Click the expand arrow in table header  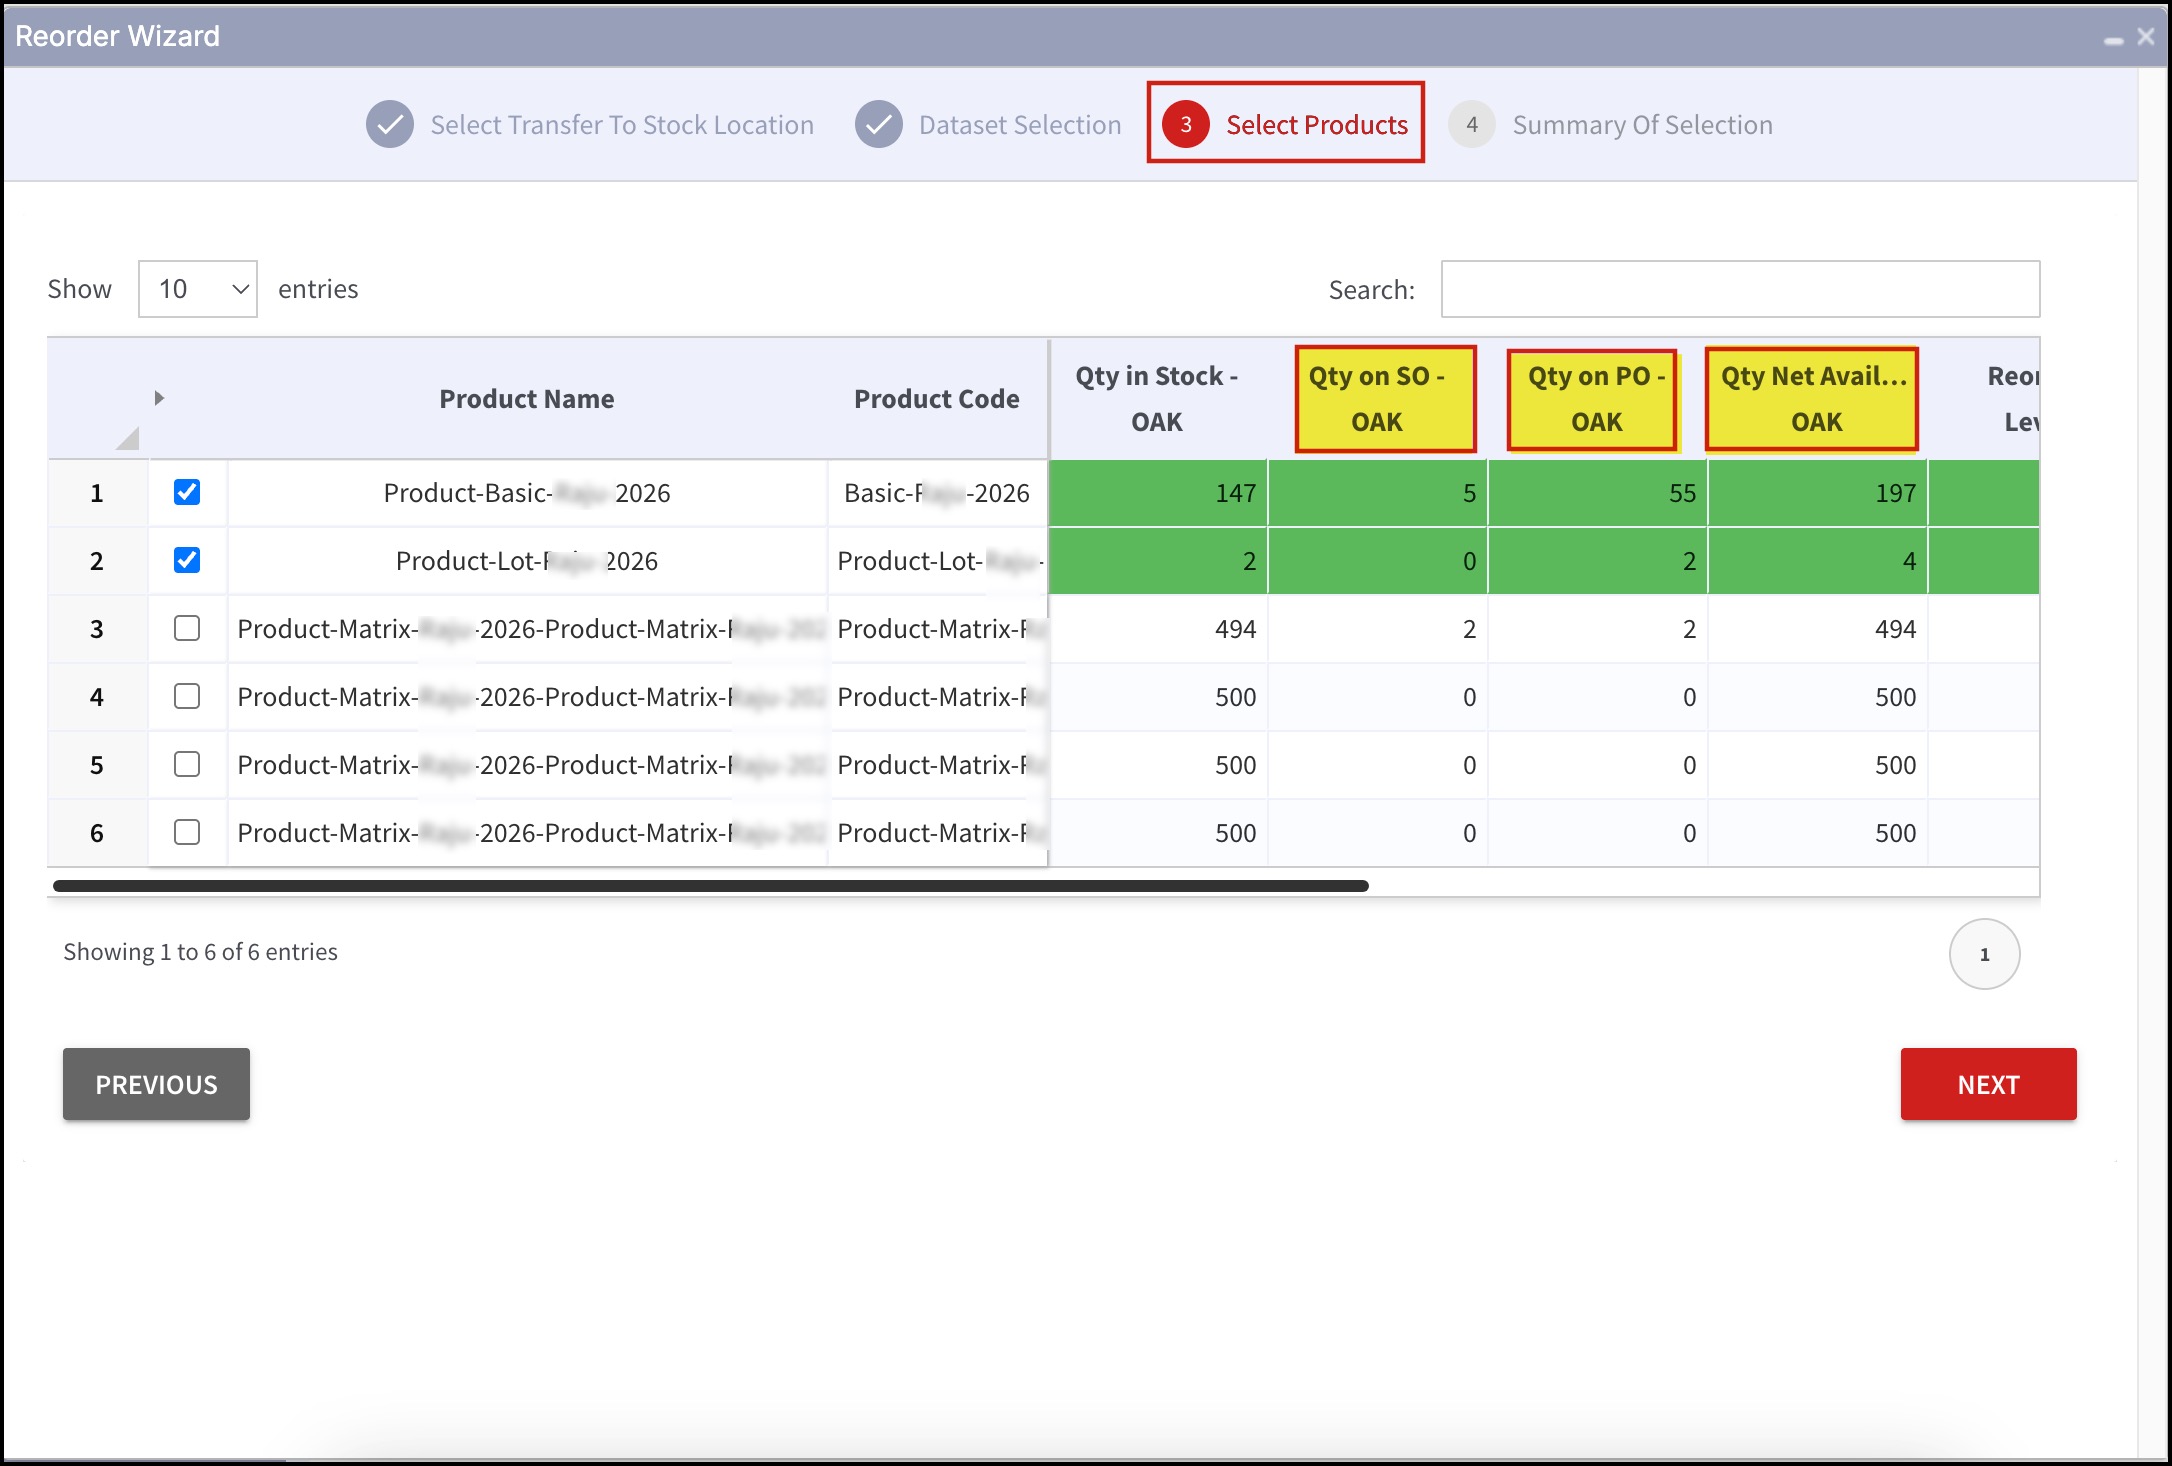[x=159, y=398]
